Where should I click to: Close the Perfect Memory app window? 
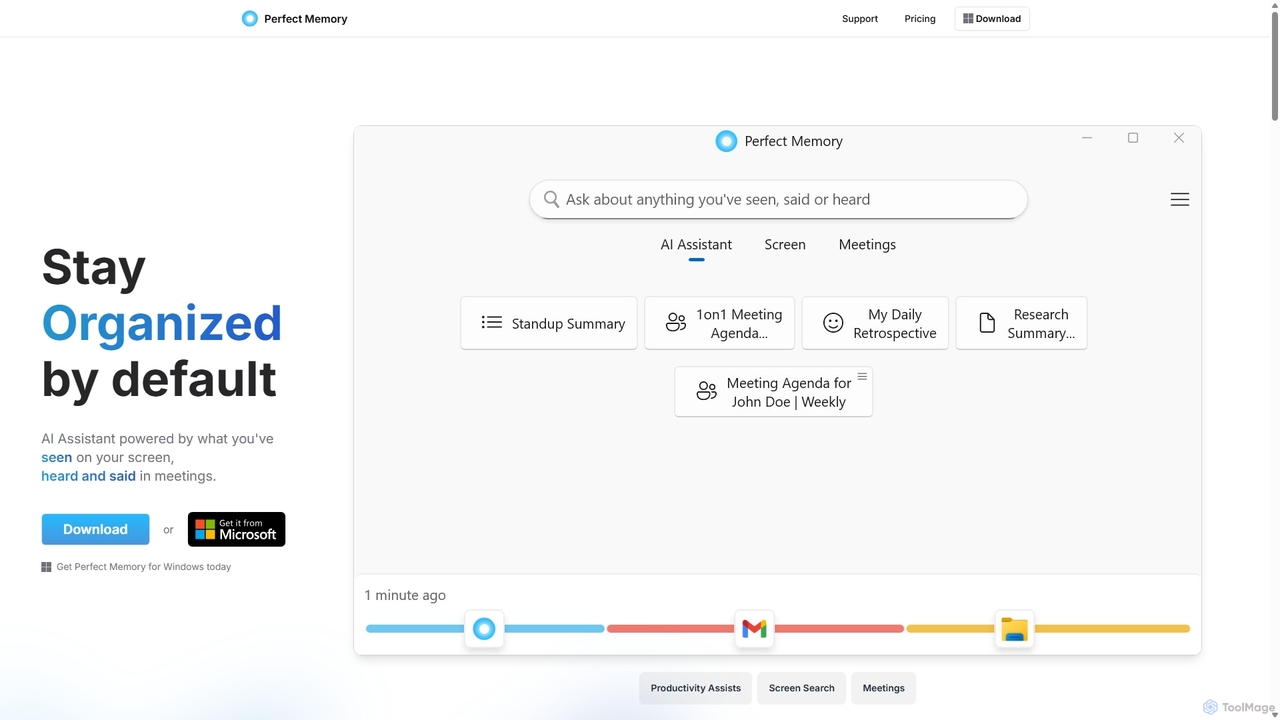[x=1179, y=138]
